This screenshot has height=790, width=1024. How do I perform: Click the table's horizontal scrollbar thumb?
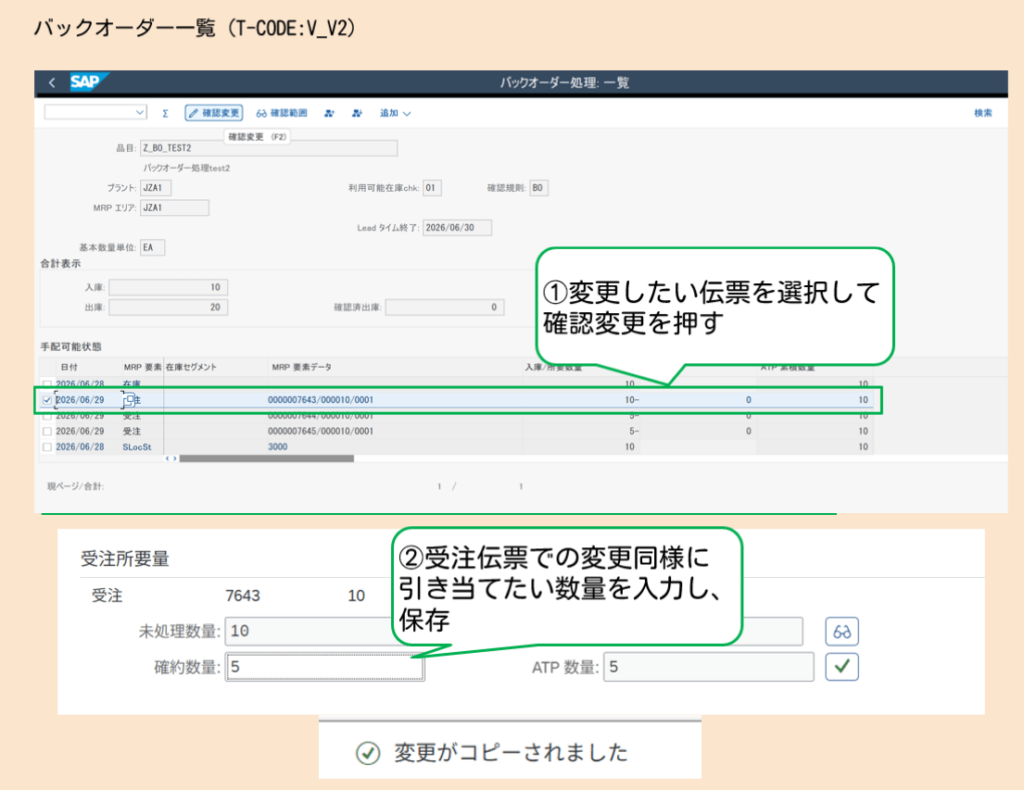[266, 458]
